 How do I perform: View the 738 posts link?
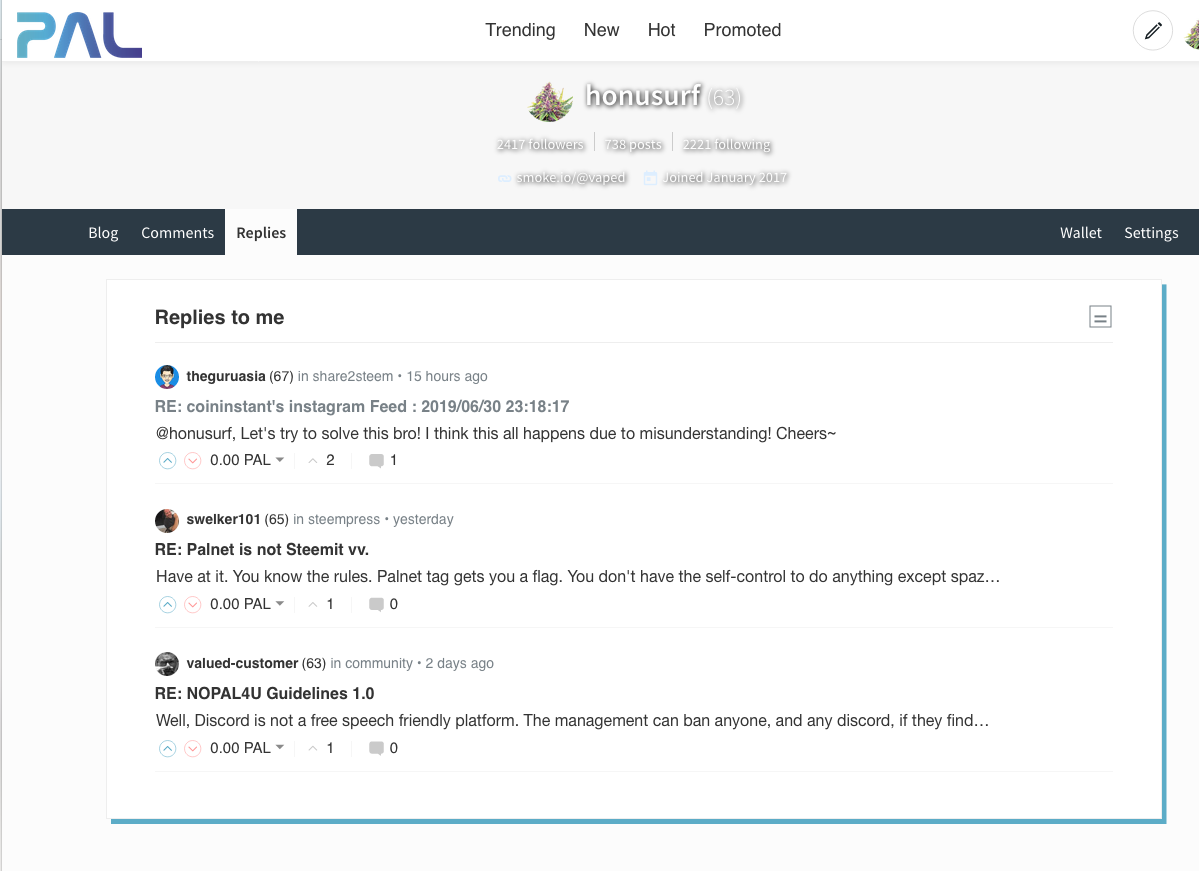tap(633, 144)
